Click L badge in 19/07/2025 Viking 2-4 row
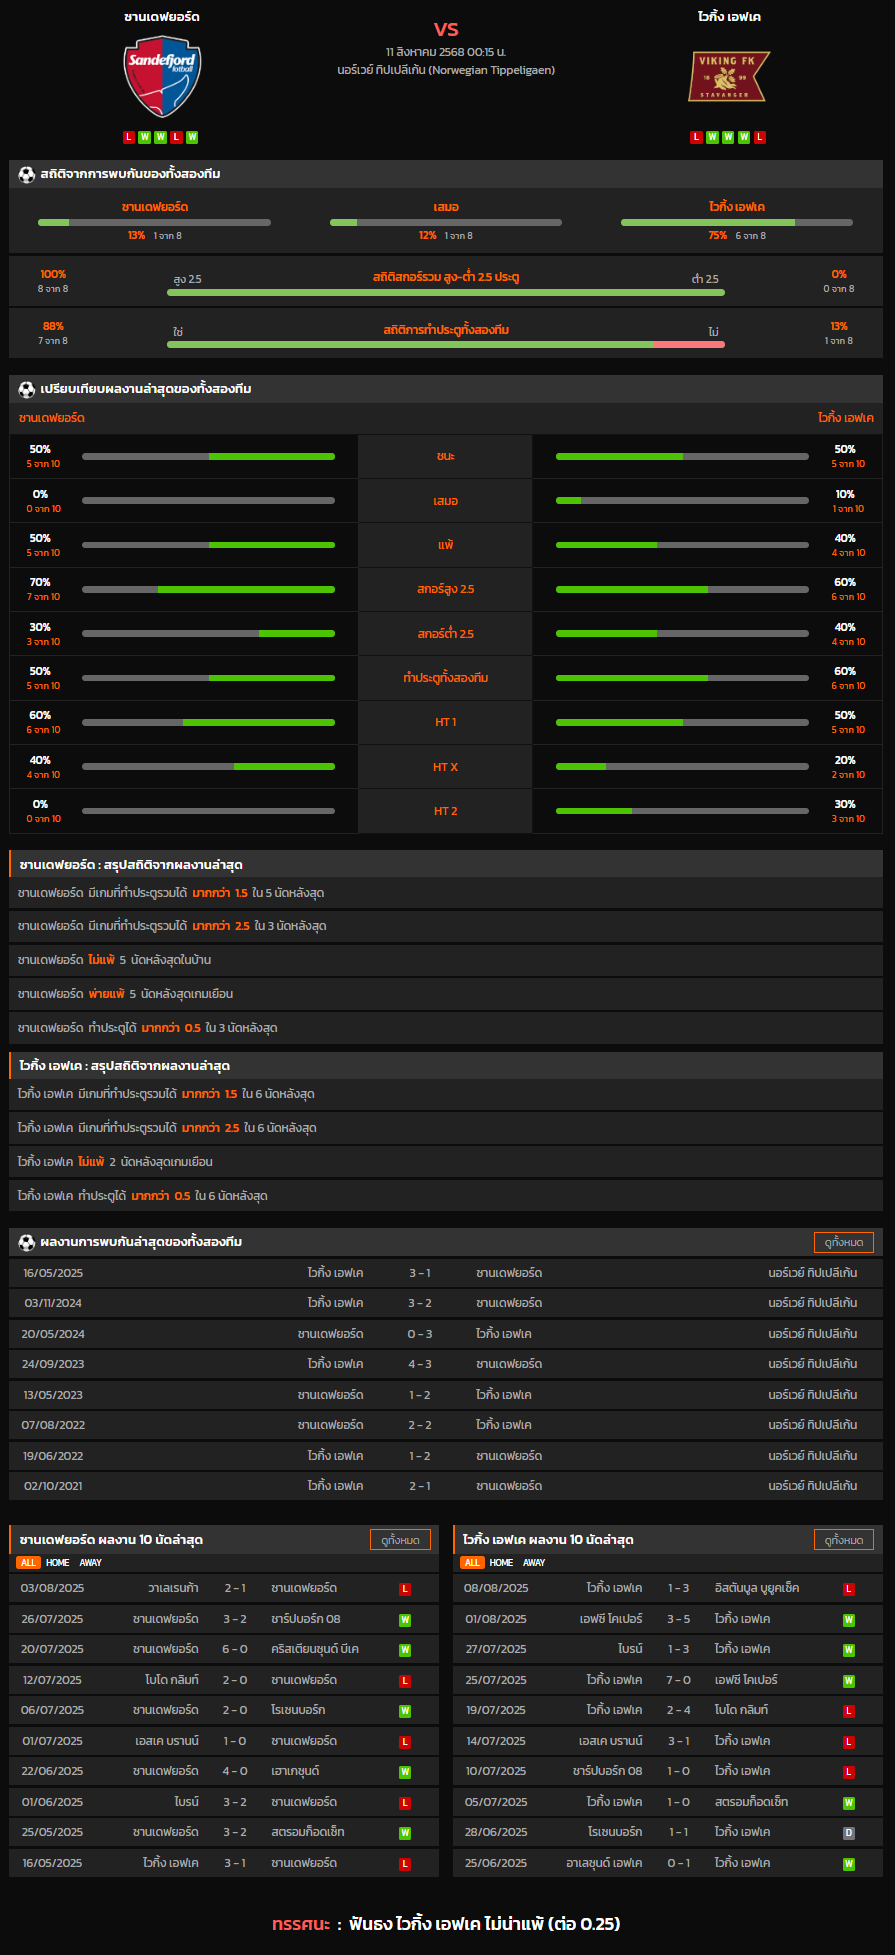This screenshot has width=895, height=1955. tap(849, 1711)
